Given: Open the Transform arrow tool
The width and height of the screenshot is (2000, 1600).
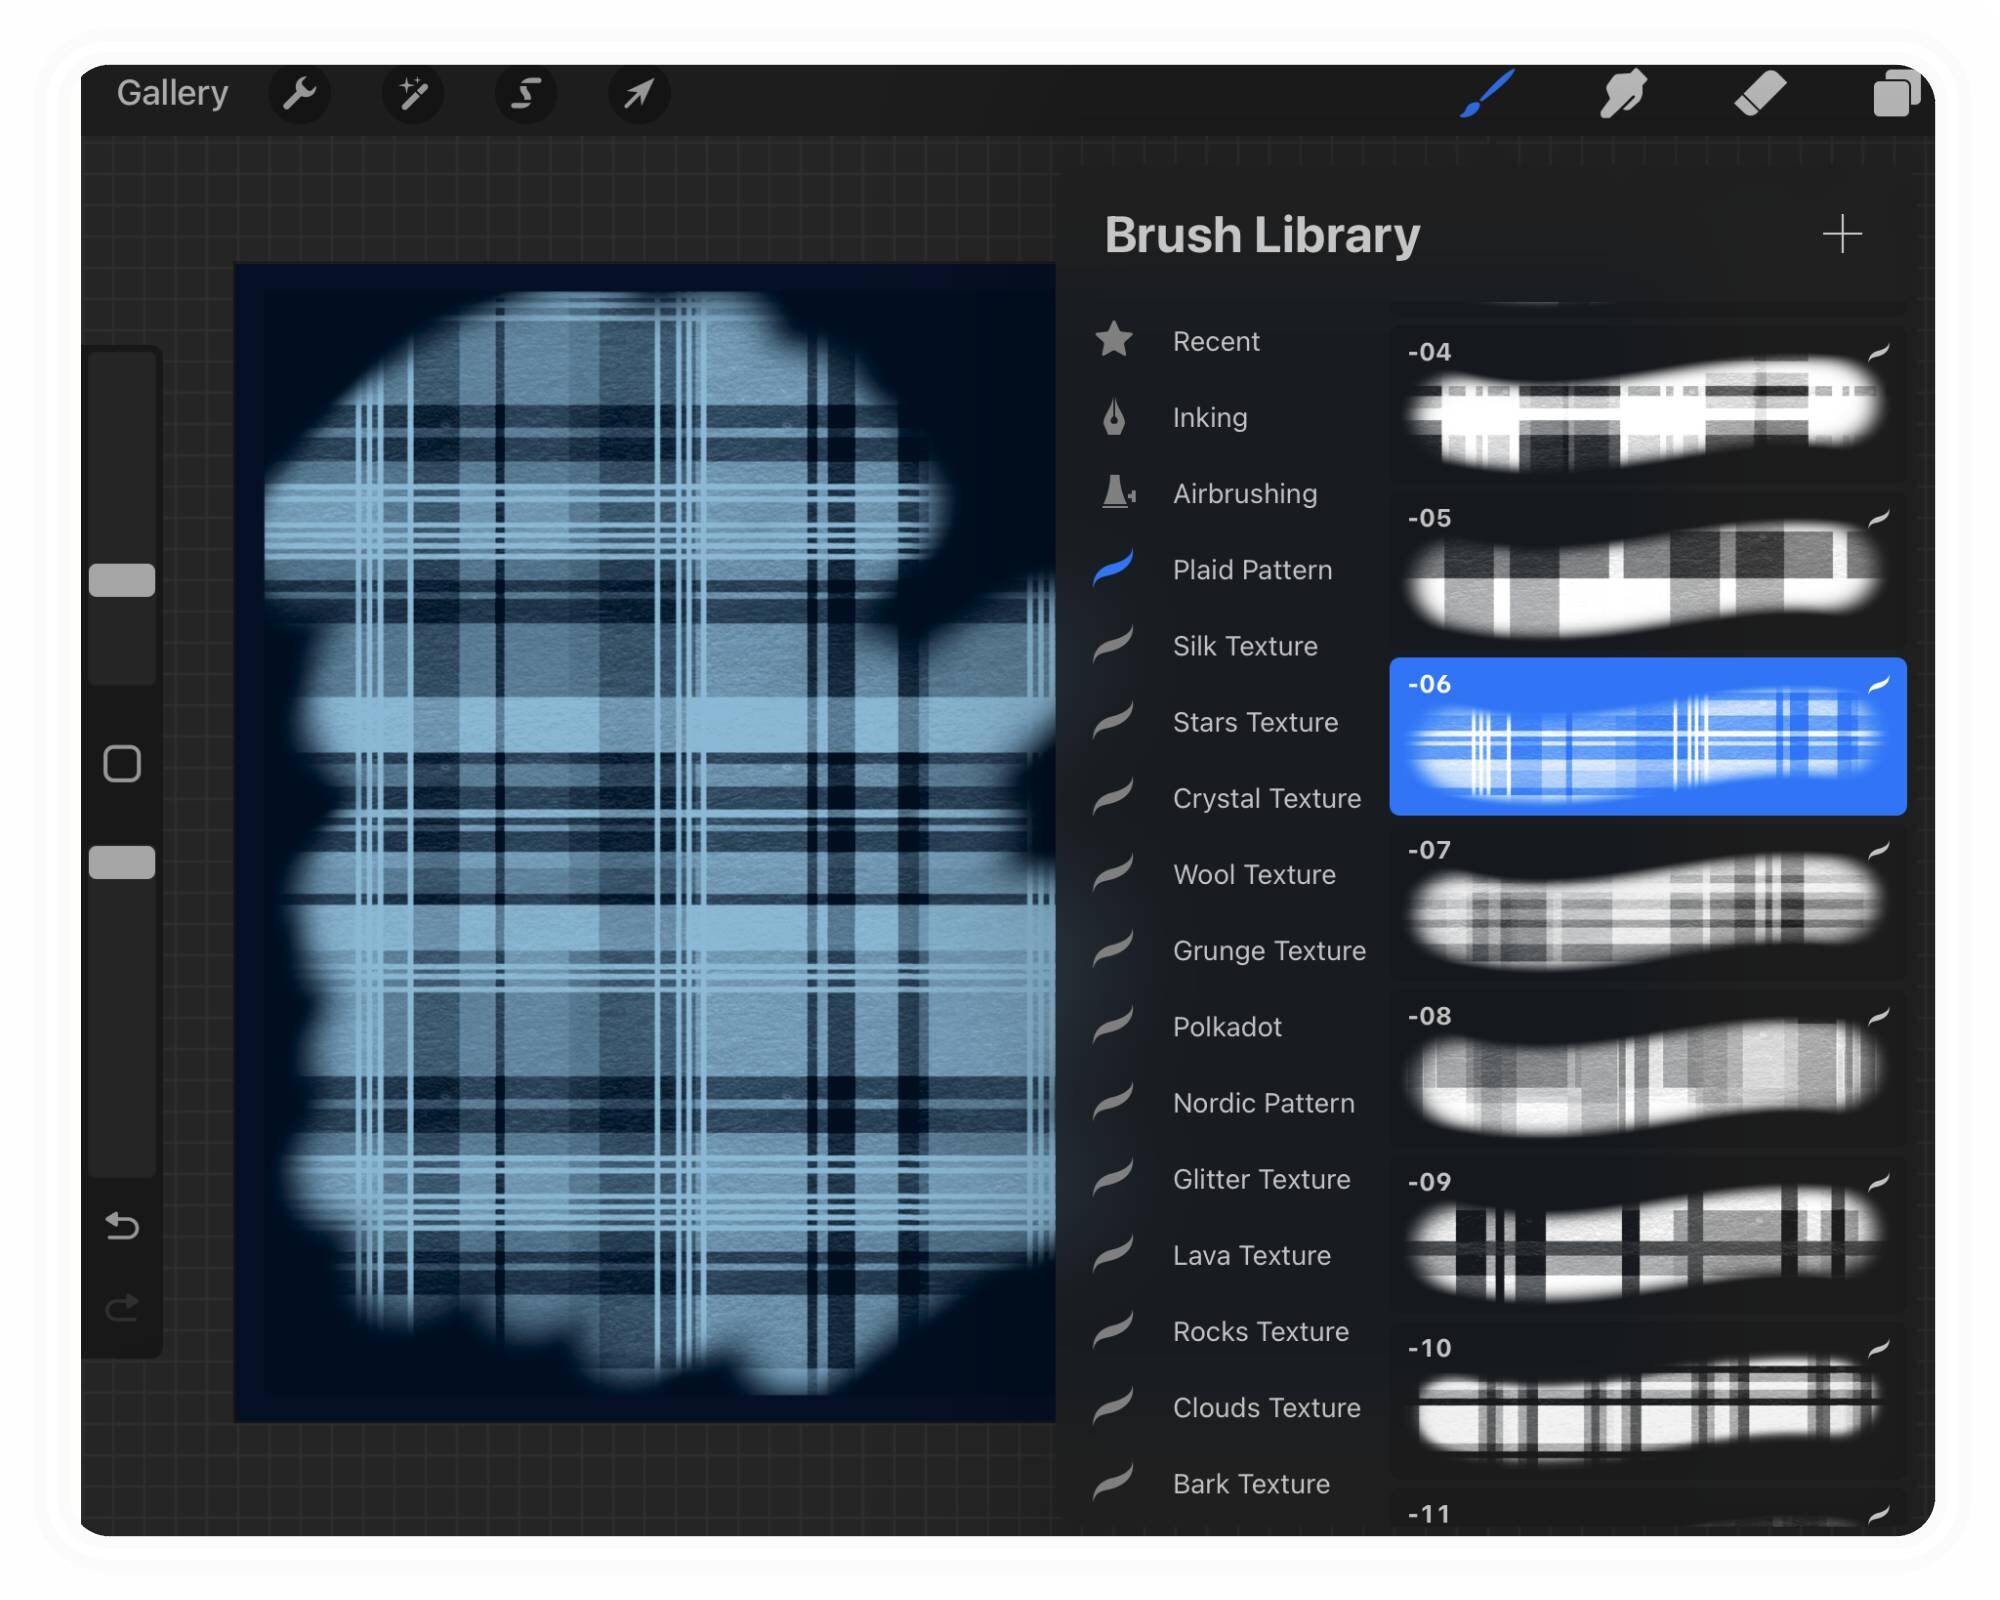Looking at the screenshot, I should [637, 93].
